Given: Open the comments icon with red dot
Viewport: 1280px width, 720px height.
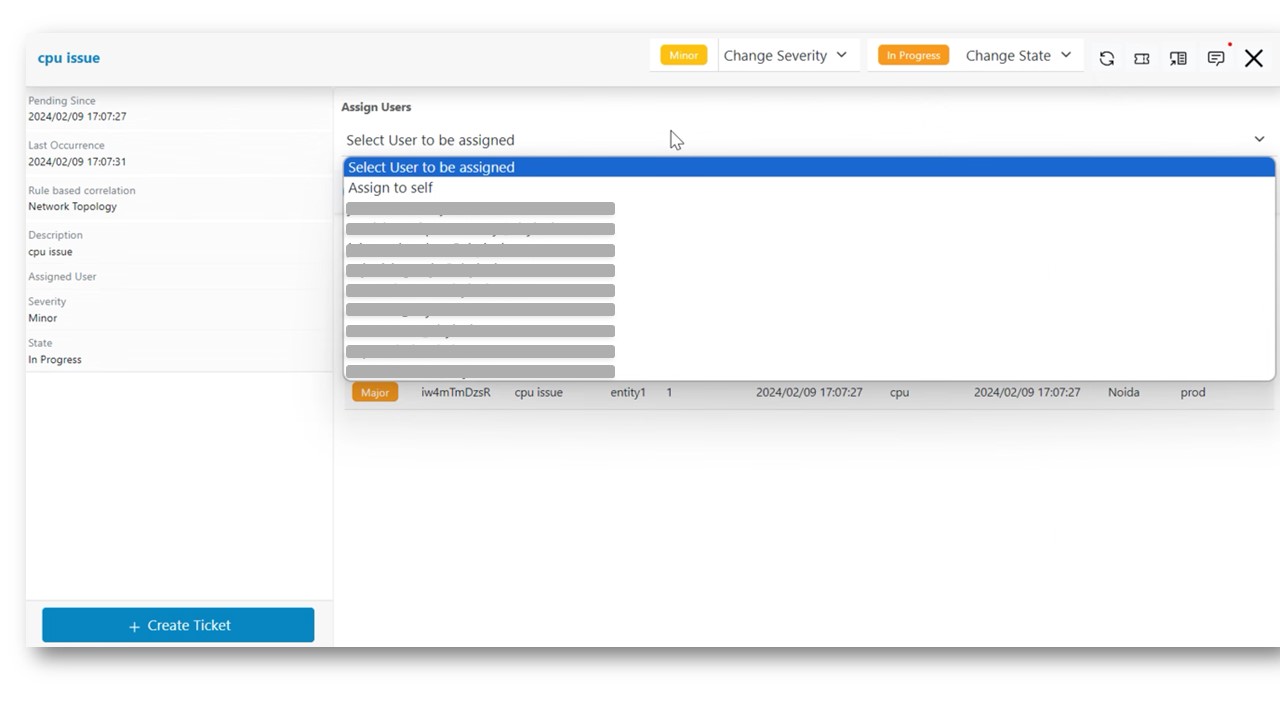Looking at the screenshot, I should pyautogui.click(x=1216, y=58).
